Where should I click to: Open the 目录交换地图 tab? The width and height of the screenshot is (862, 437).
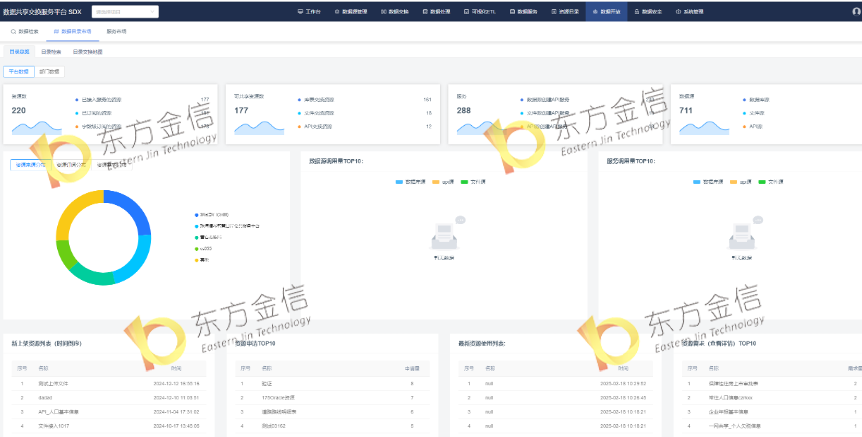click(x=87, y=52)
